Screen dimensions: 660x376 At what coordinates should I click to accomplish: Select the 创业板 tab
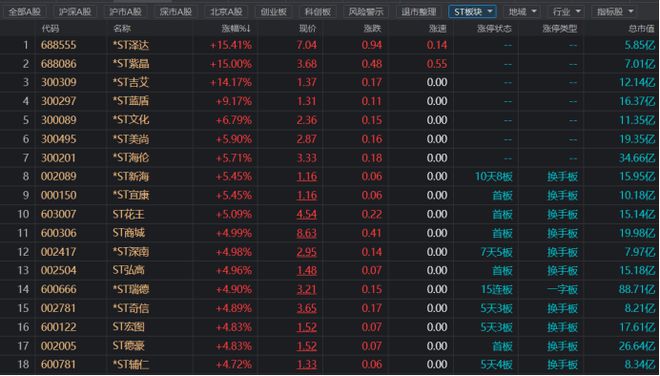point(274,12)
